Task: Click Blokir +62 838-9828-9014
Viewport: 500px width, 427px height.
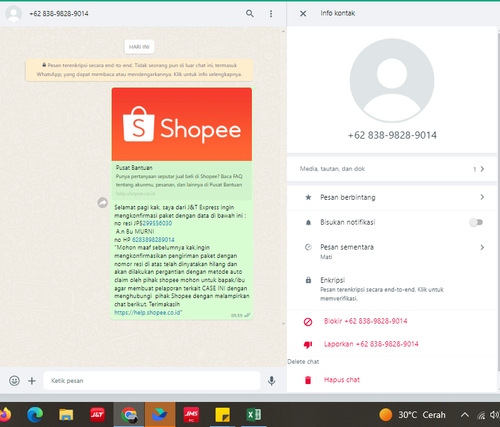Action: [365, 321]
